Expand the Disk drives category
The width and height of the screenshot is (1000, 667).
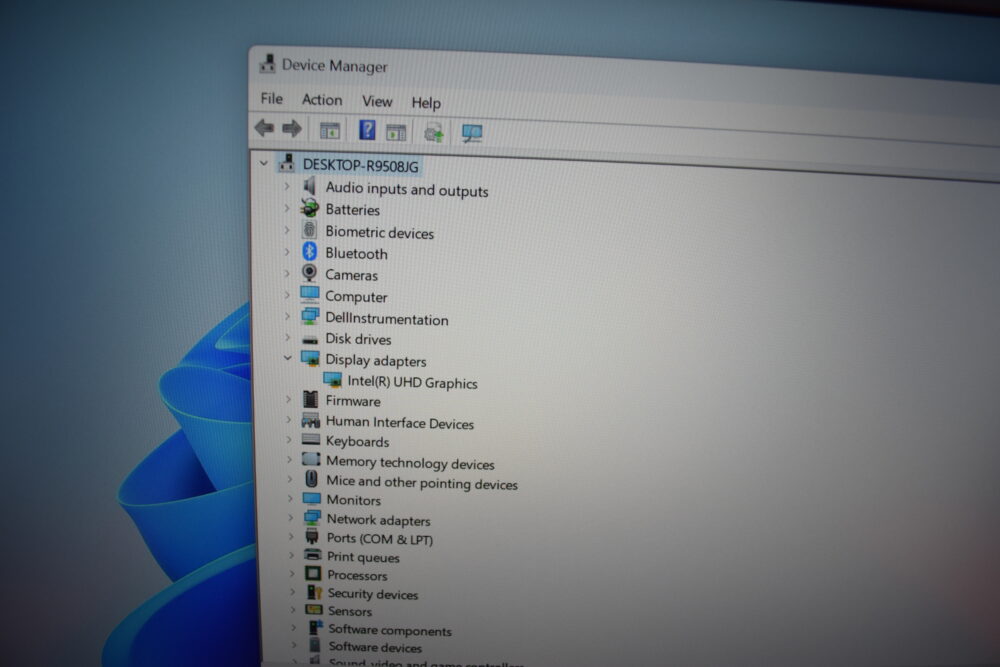[287, 337]
